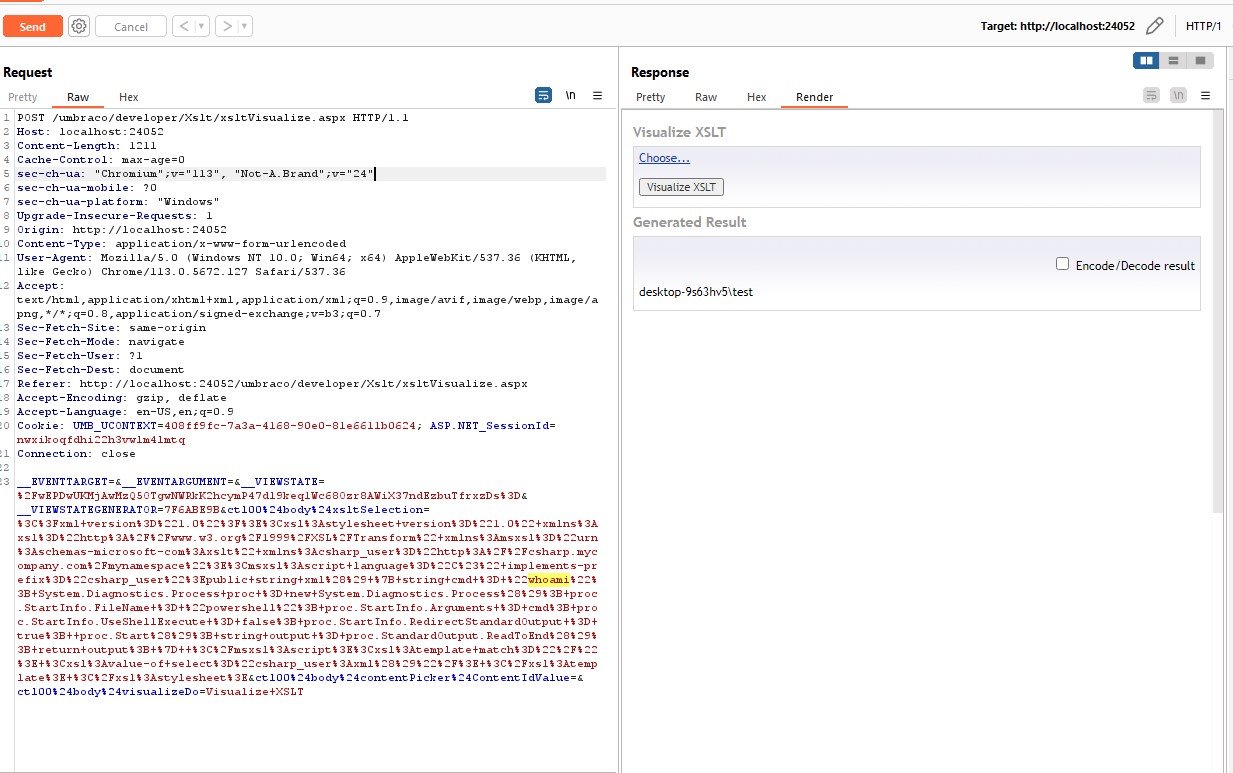1233x773 pixels.
Task: Click the Sec-Fetch-Mode: navigate line
Action: coord(101,342)
